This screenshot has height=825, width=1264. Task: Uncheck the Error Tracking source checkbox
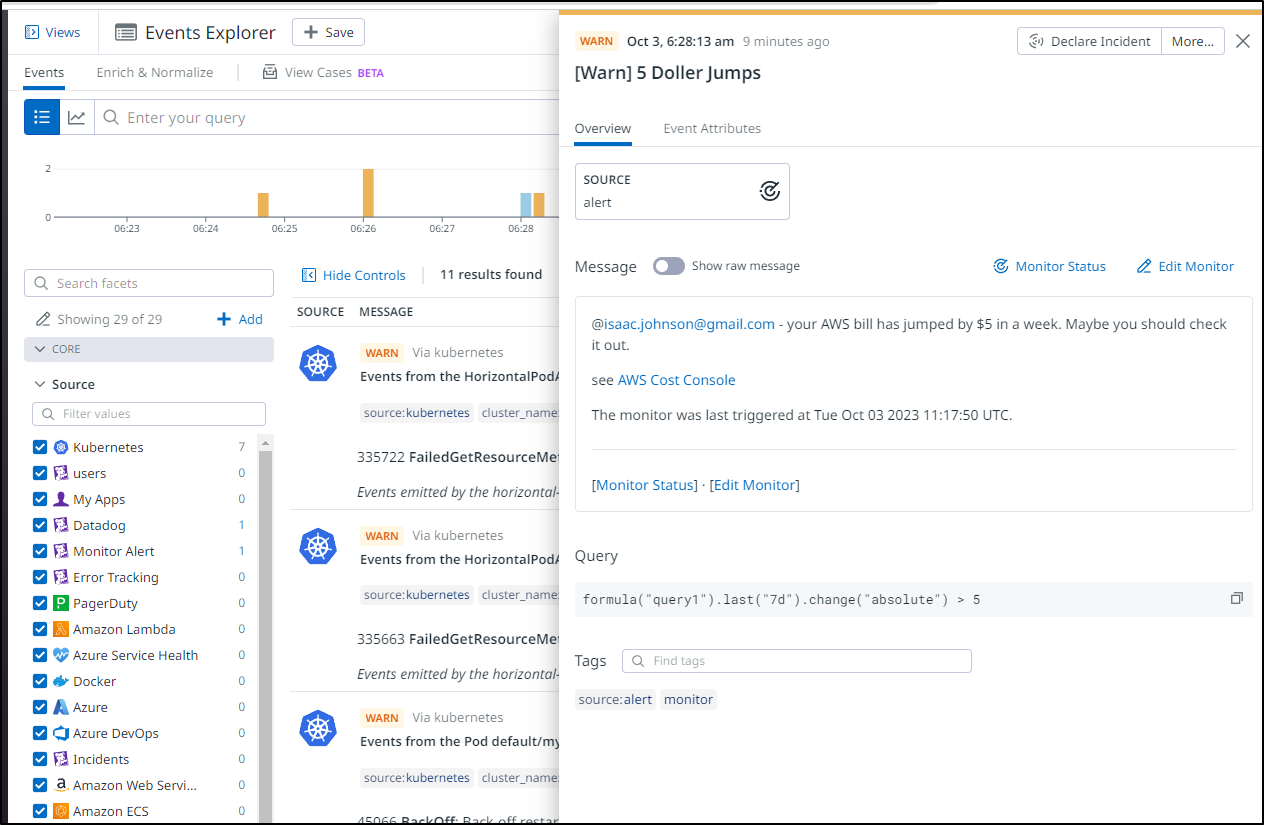pyautogui.click(x=40, y=577)
